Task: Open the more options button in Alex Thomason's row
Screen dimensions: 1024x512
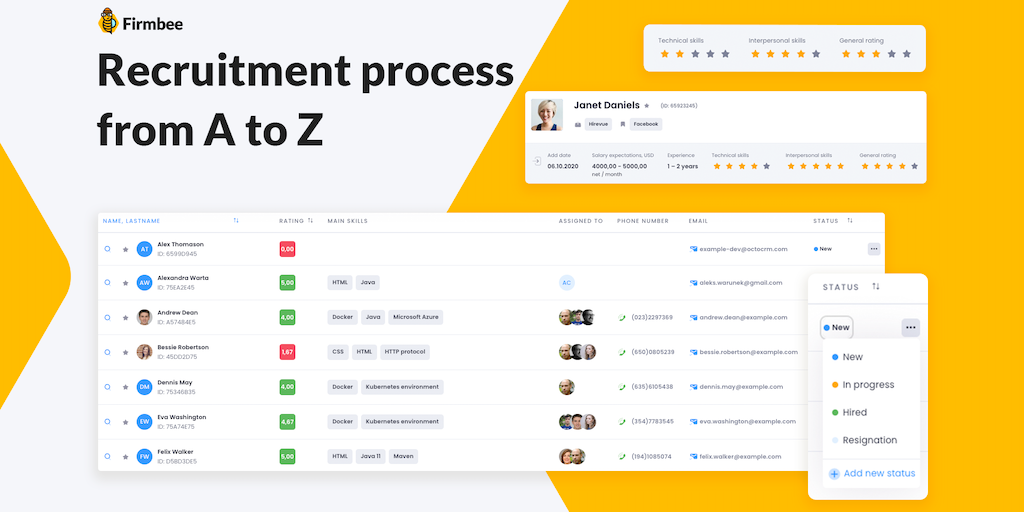Action: click(874, 249)
